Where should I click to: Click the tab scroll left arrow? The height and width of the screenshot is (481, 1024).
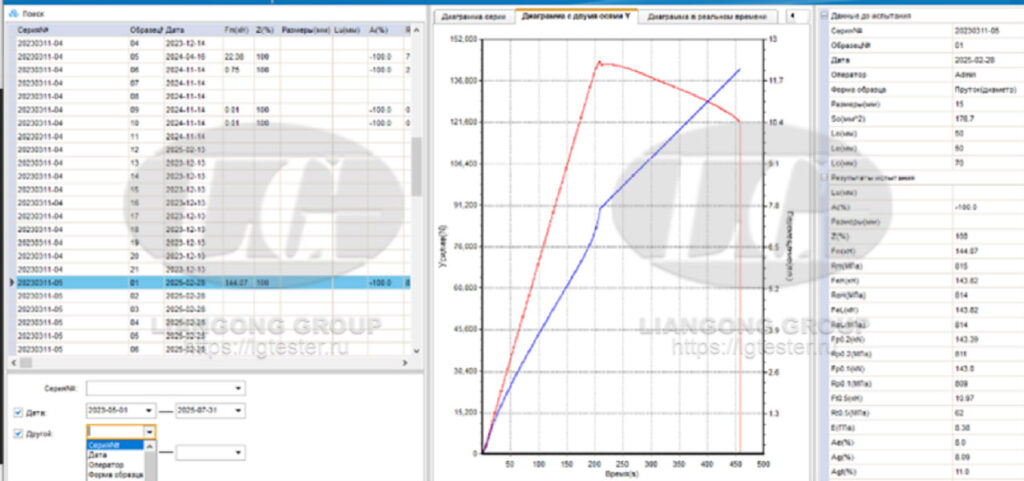click(791, 16)
